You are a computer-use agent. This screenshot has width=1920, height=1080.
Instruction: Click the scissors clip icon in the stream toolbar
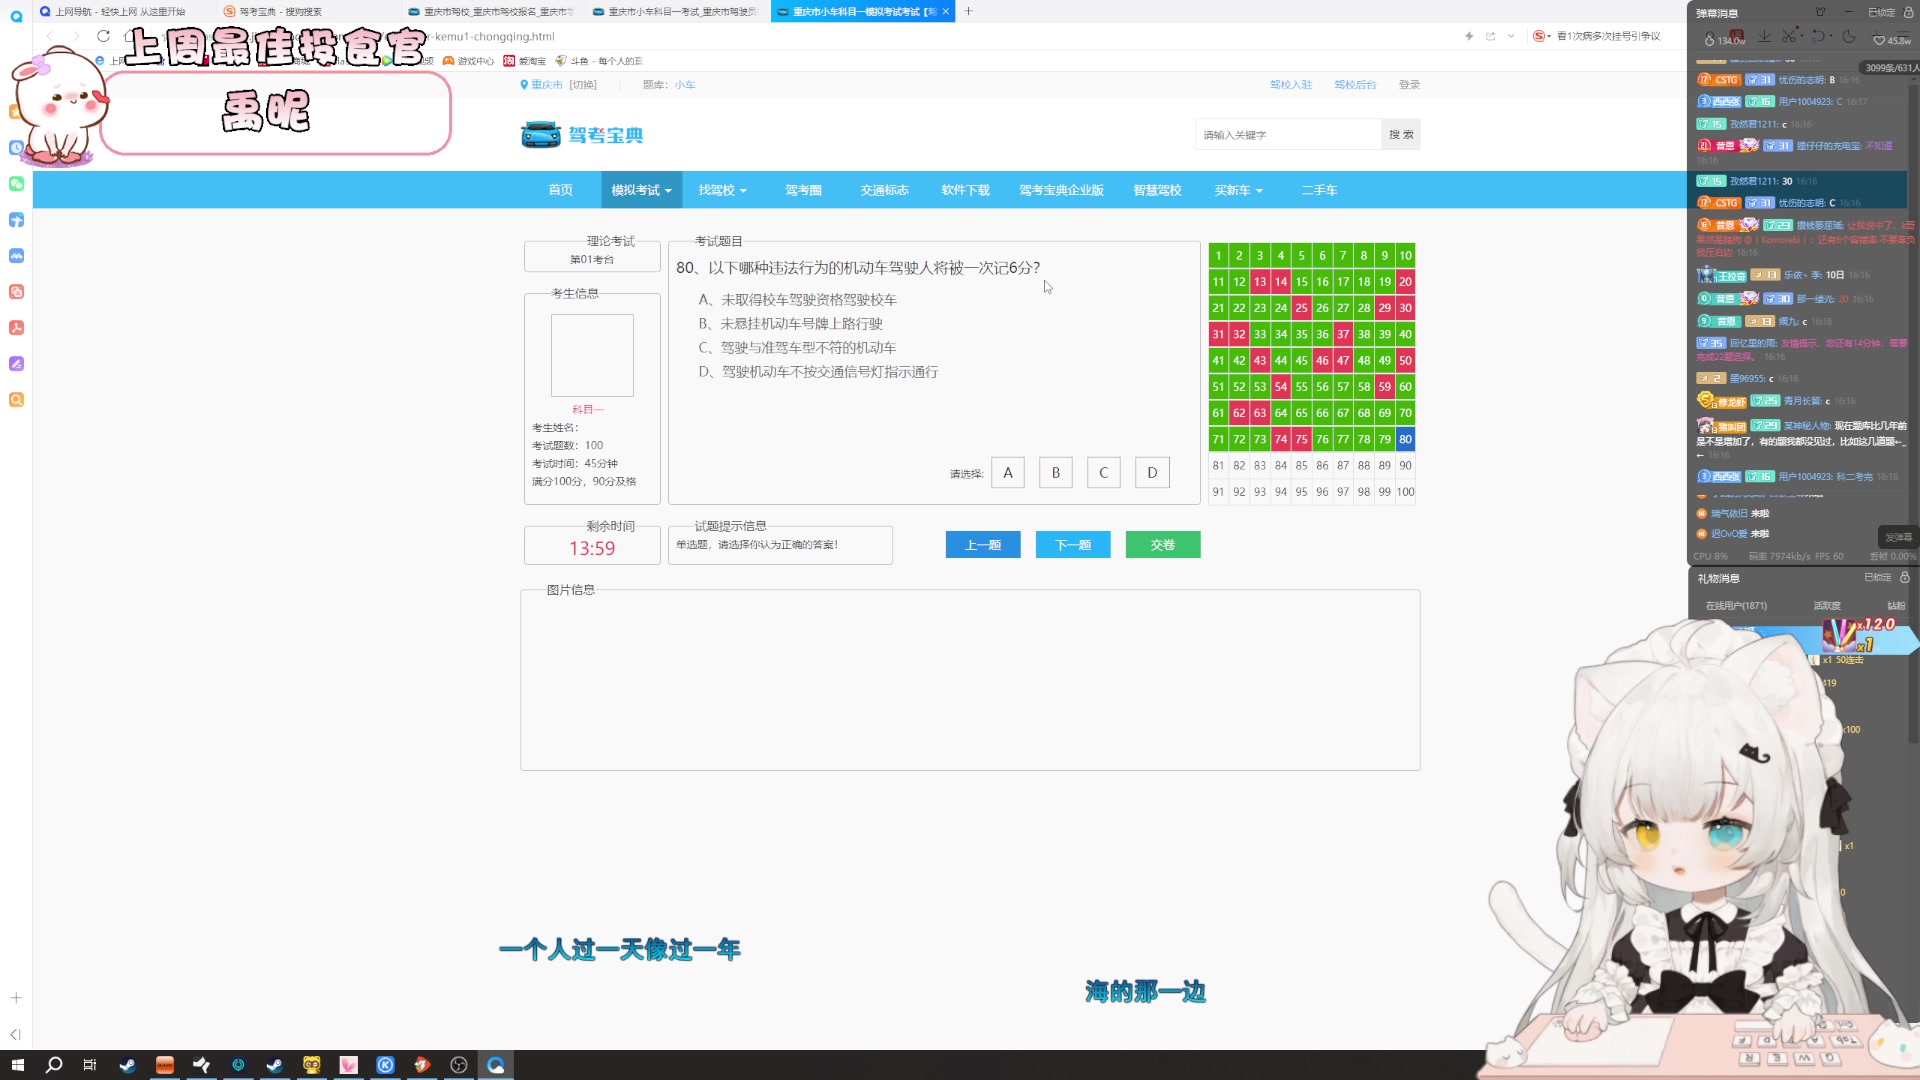(x=1791, y=36)
